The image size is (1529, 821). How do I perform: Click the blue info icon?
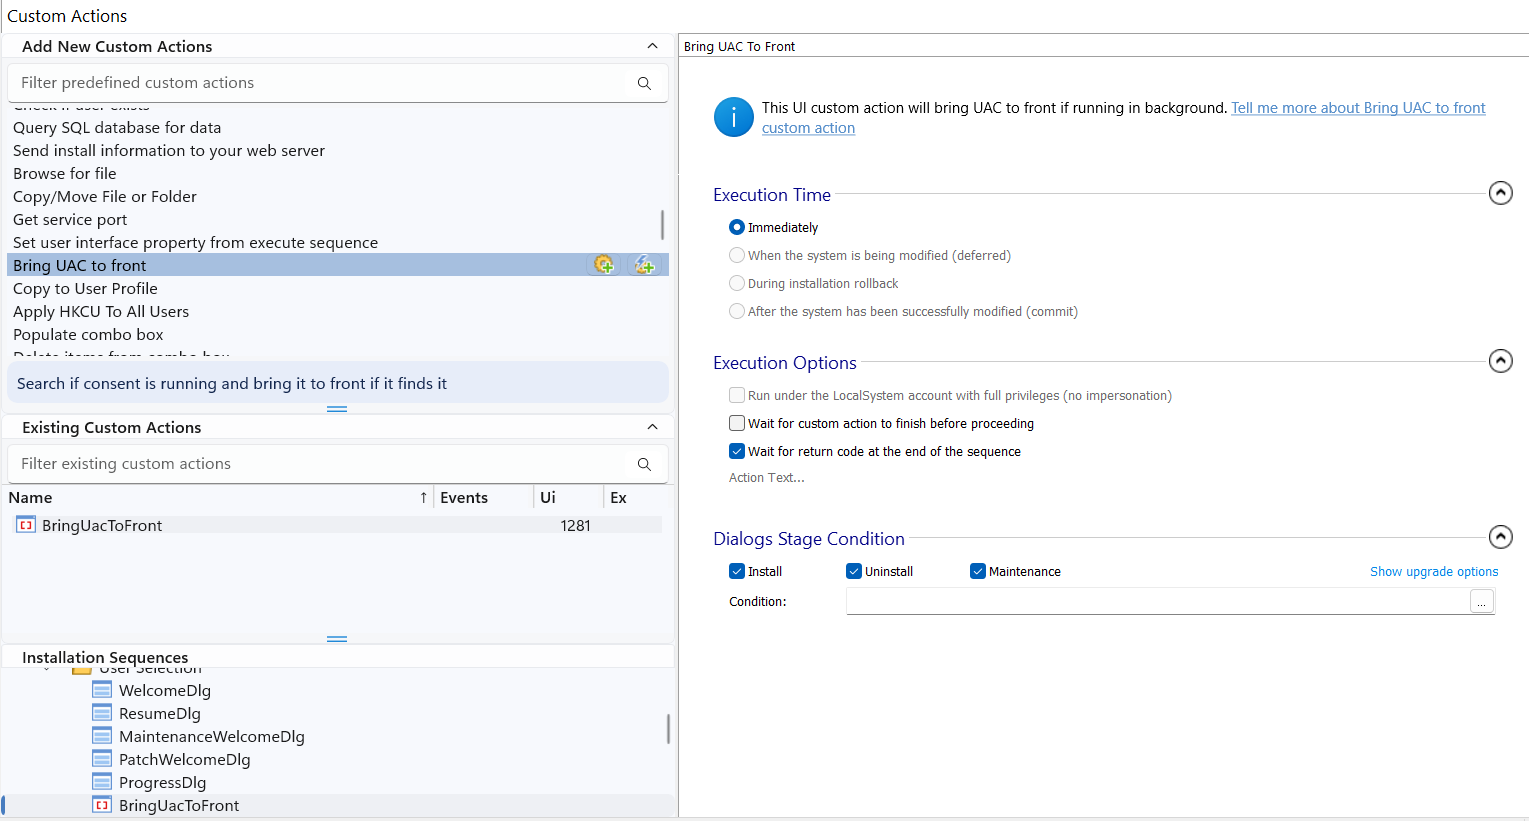(733, 118)
